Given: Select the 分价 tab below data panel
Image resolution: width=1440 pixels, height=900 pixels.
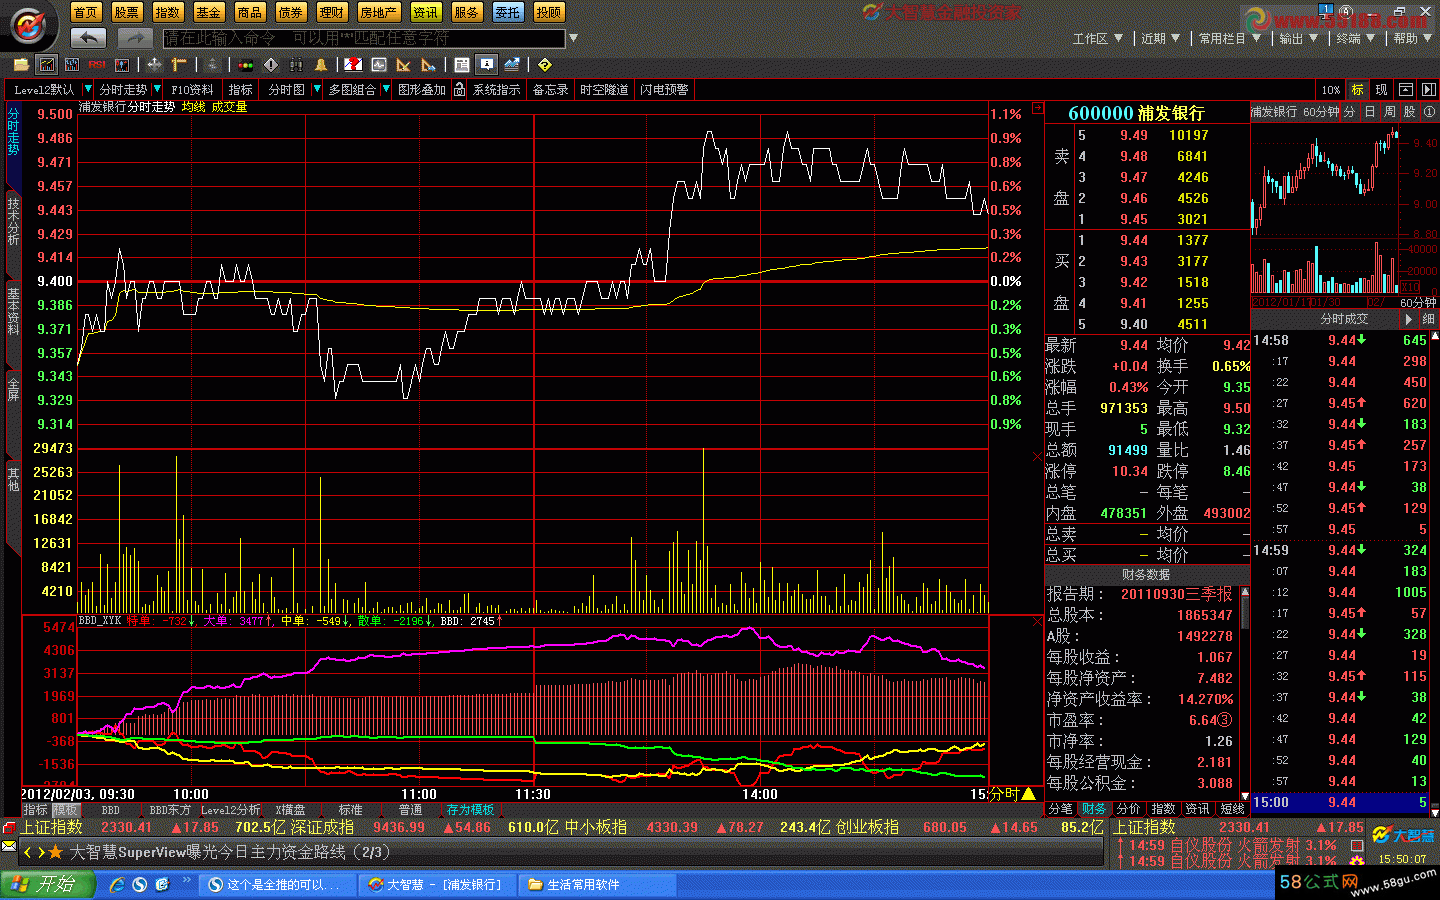Looking at the screenshot, I should coord(1128,808).
